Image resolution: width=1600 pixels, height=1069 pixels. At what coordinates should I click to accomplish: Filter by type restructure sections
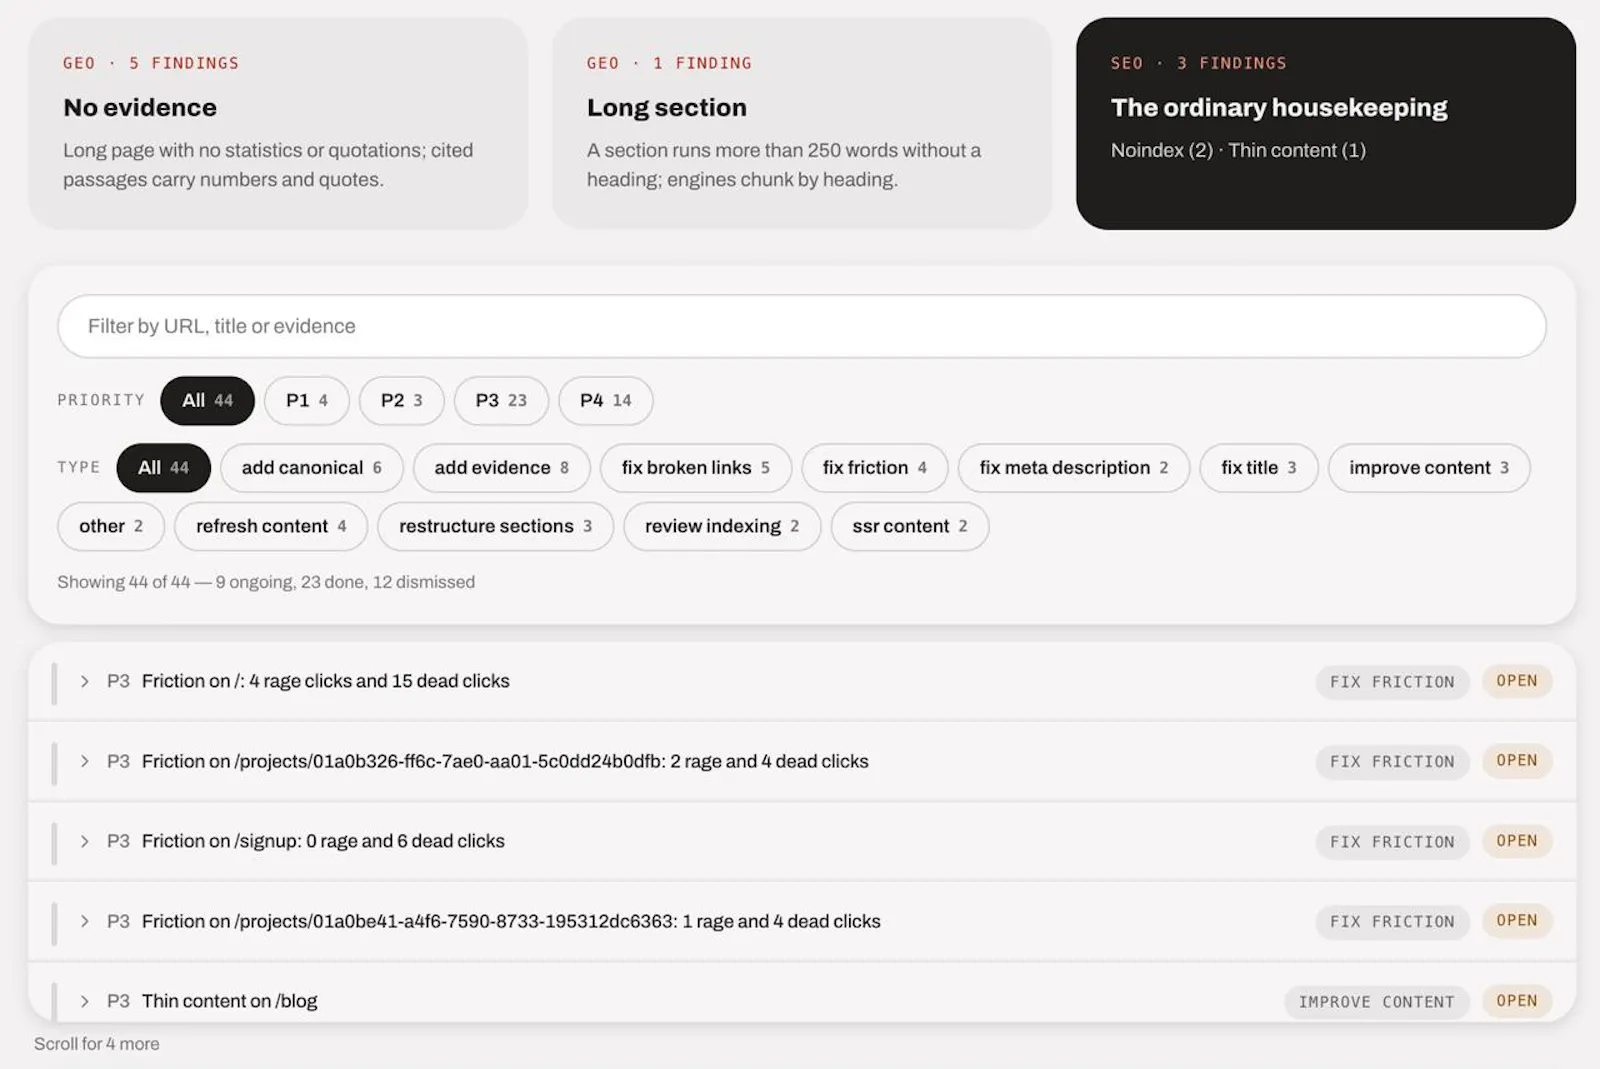(x=496, y=526)
